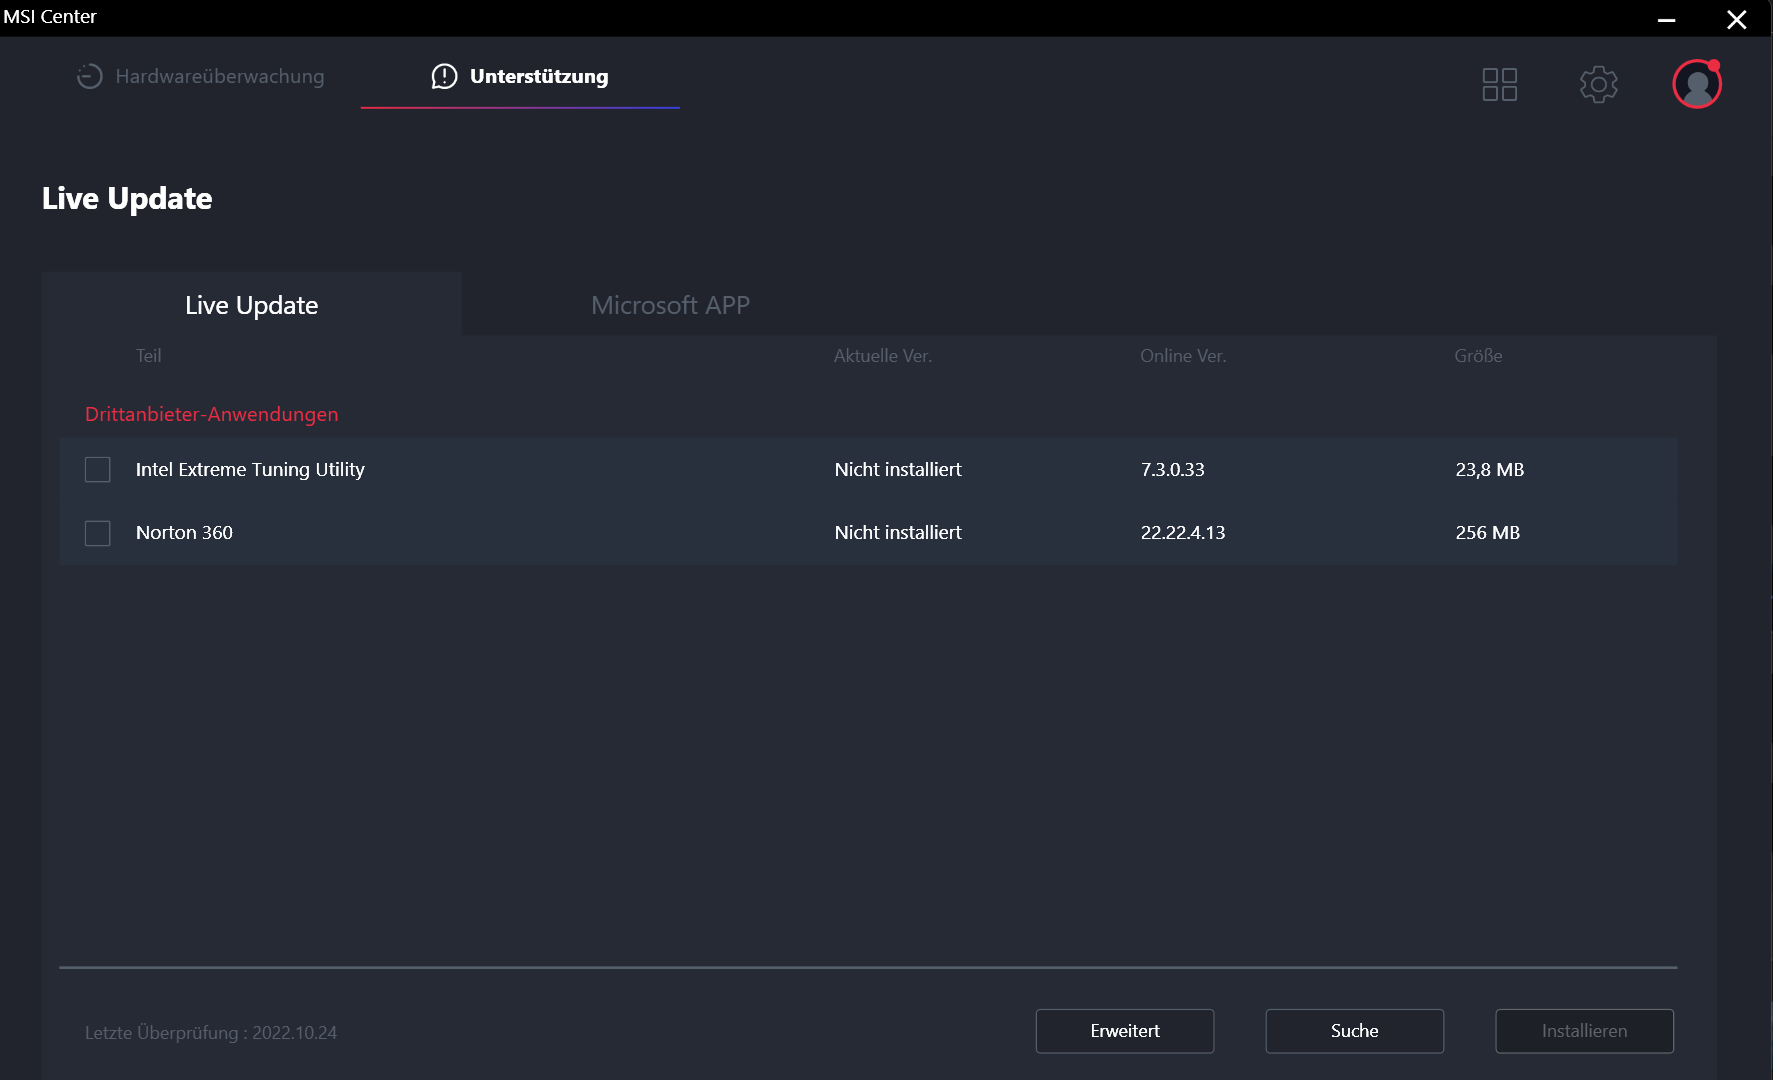
Task: Click the 256 MB size value
Action: (1488, 533)
